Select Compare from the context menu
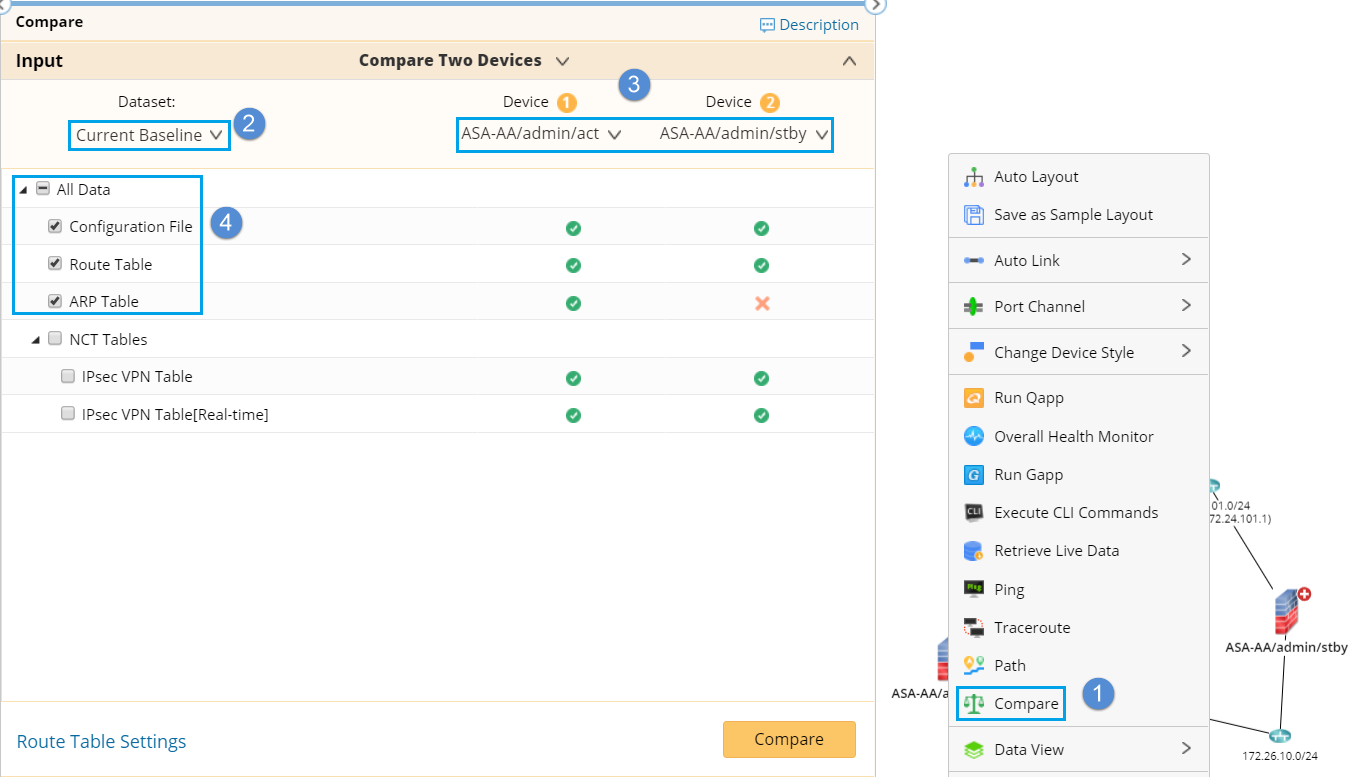The width and height of the screenshot is (1353, 777). pyautogui.click(x=1025, y=704)
